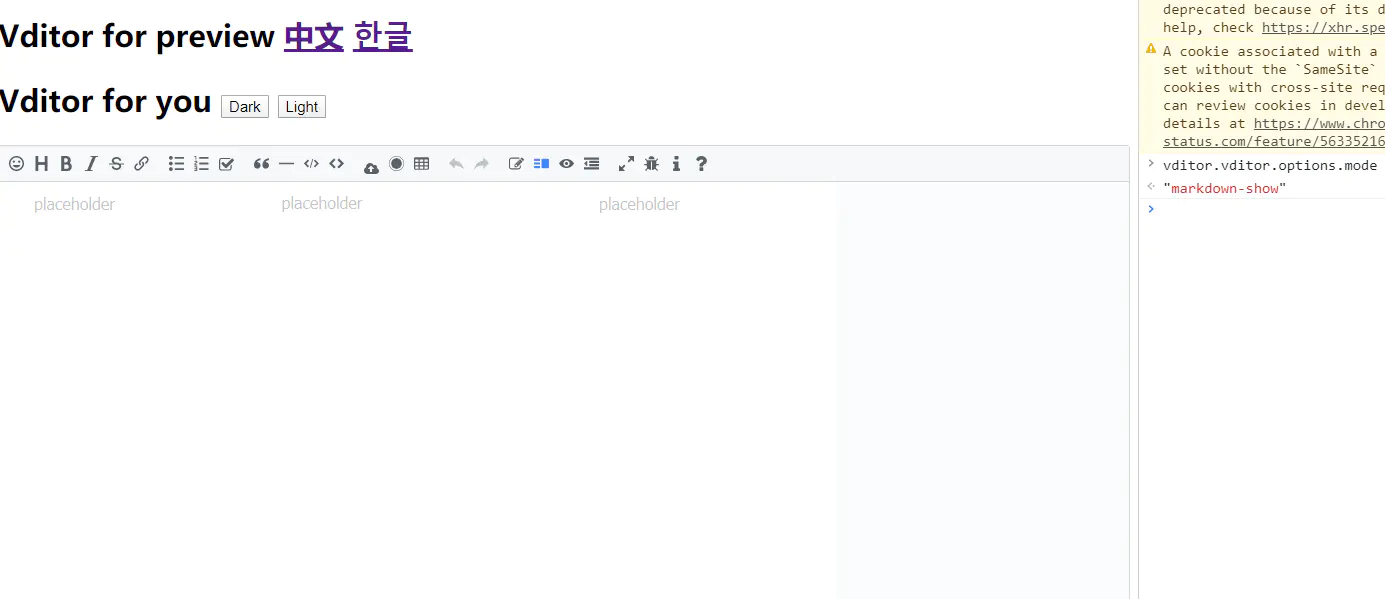Open devtools with the bug icon
Screen dimensions: 1385x599
[651, 164]
